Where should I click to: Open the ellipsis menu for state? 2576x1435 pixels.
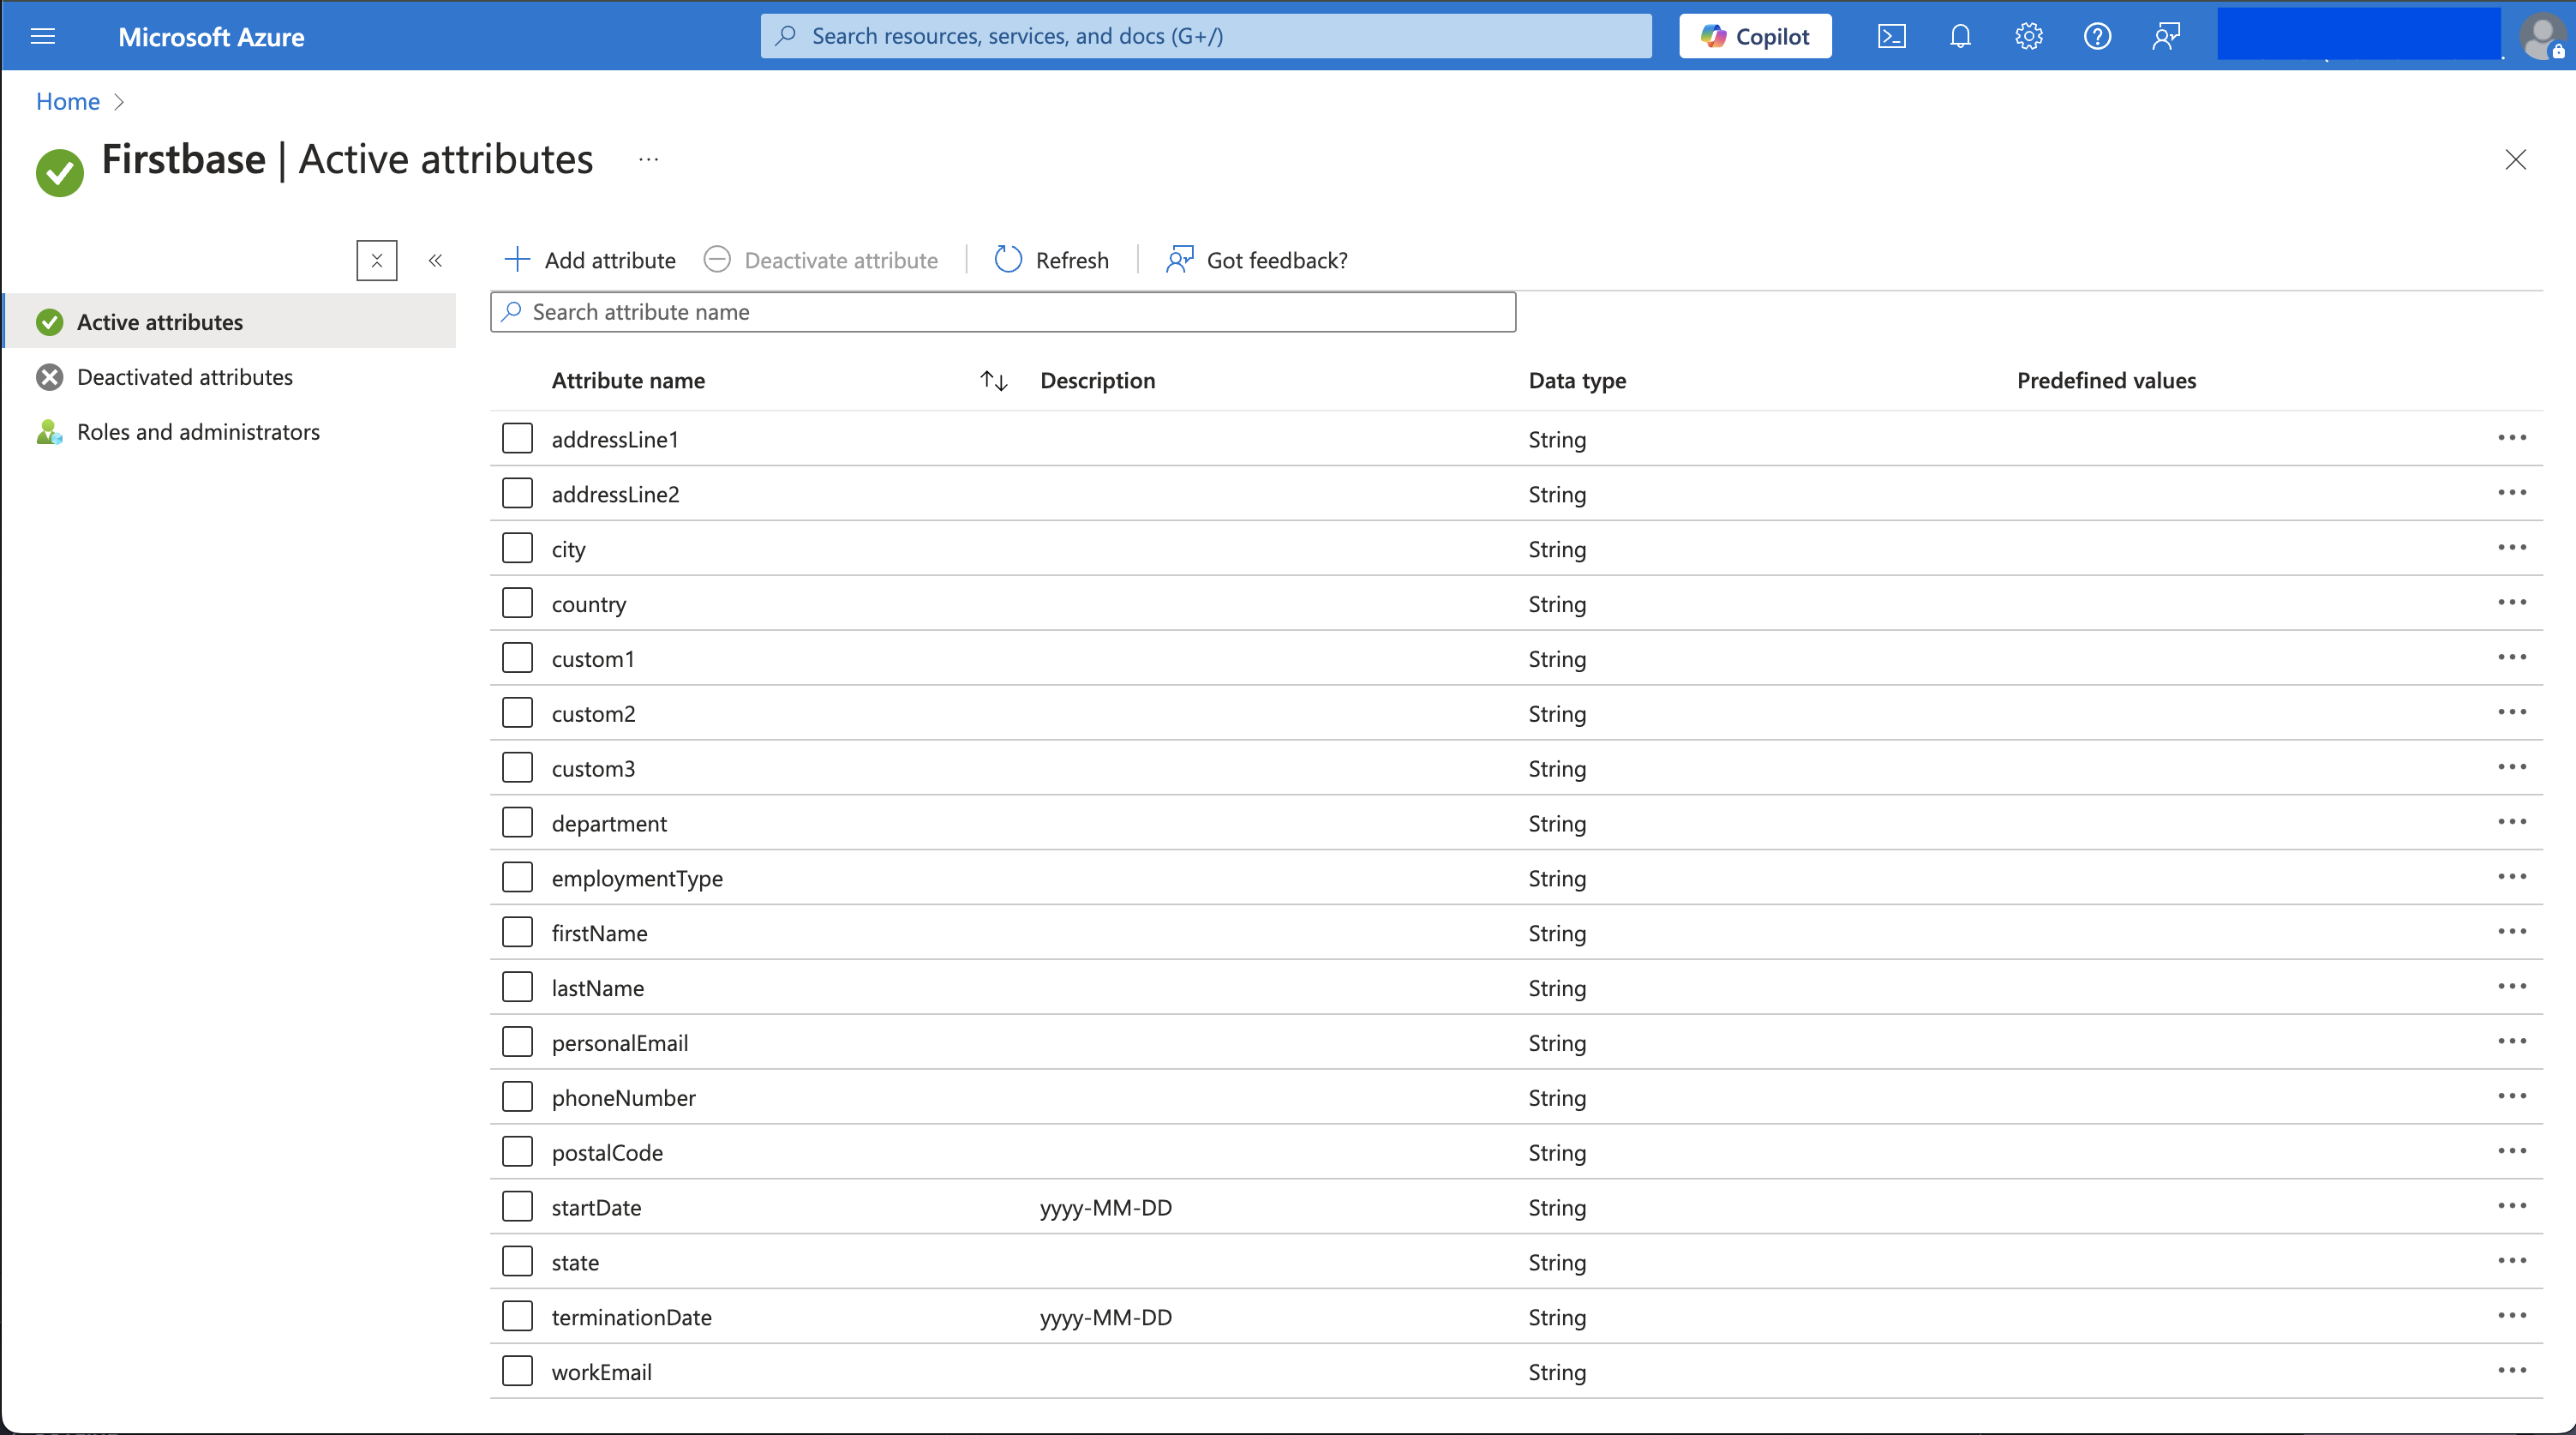(2512, 1261)
